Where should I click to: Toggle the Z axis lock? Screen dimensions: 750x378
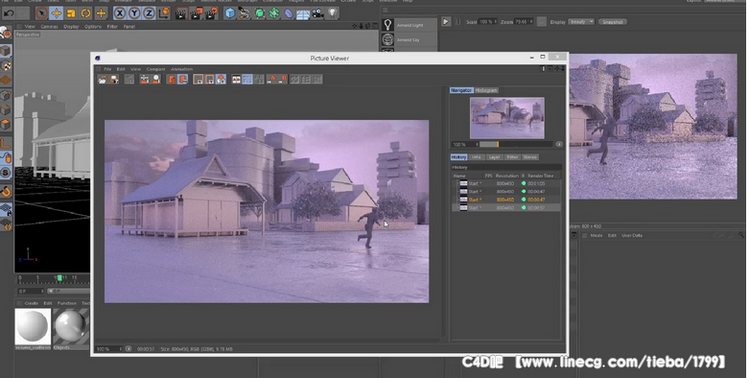[x=149, y=13]
